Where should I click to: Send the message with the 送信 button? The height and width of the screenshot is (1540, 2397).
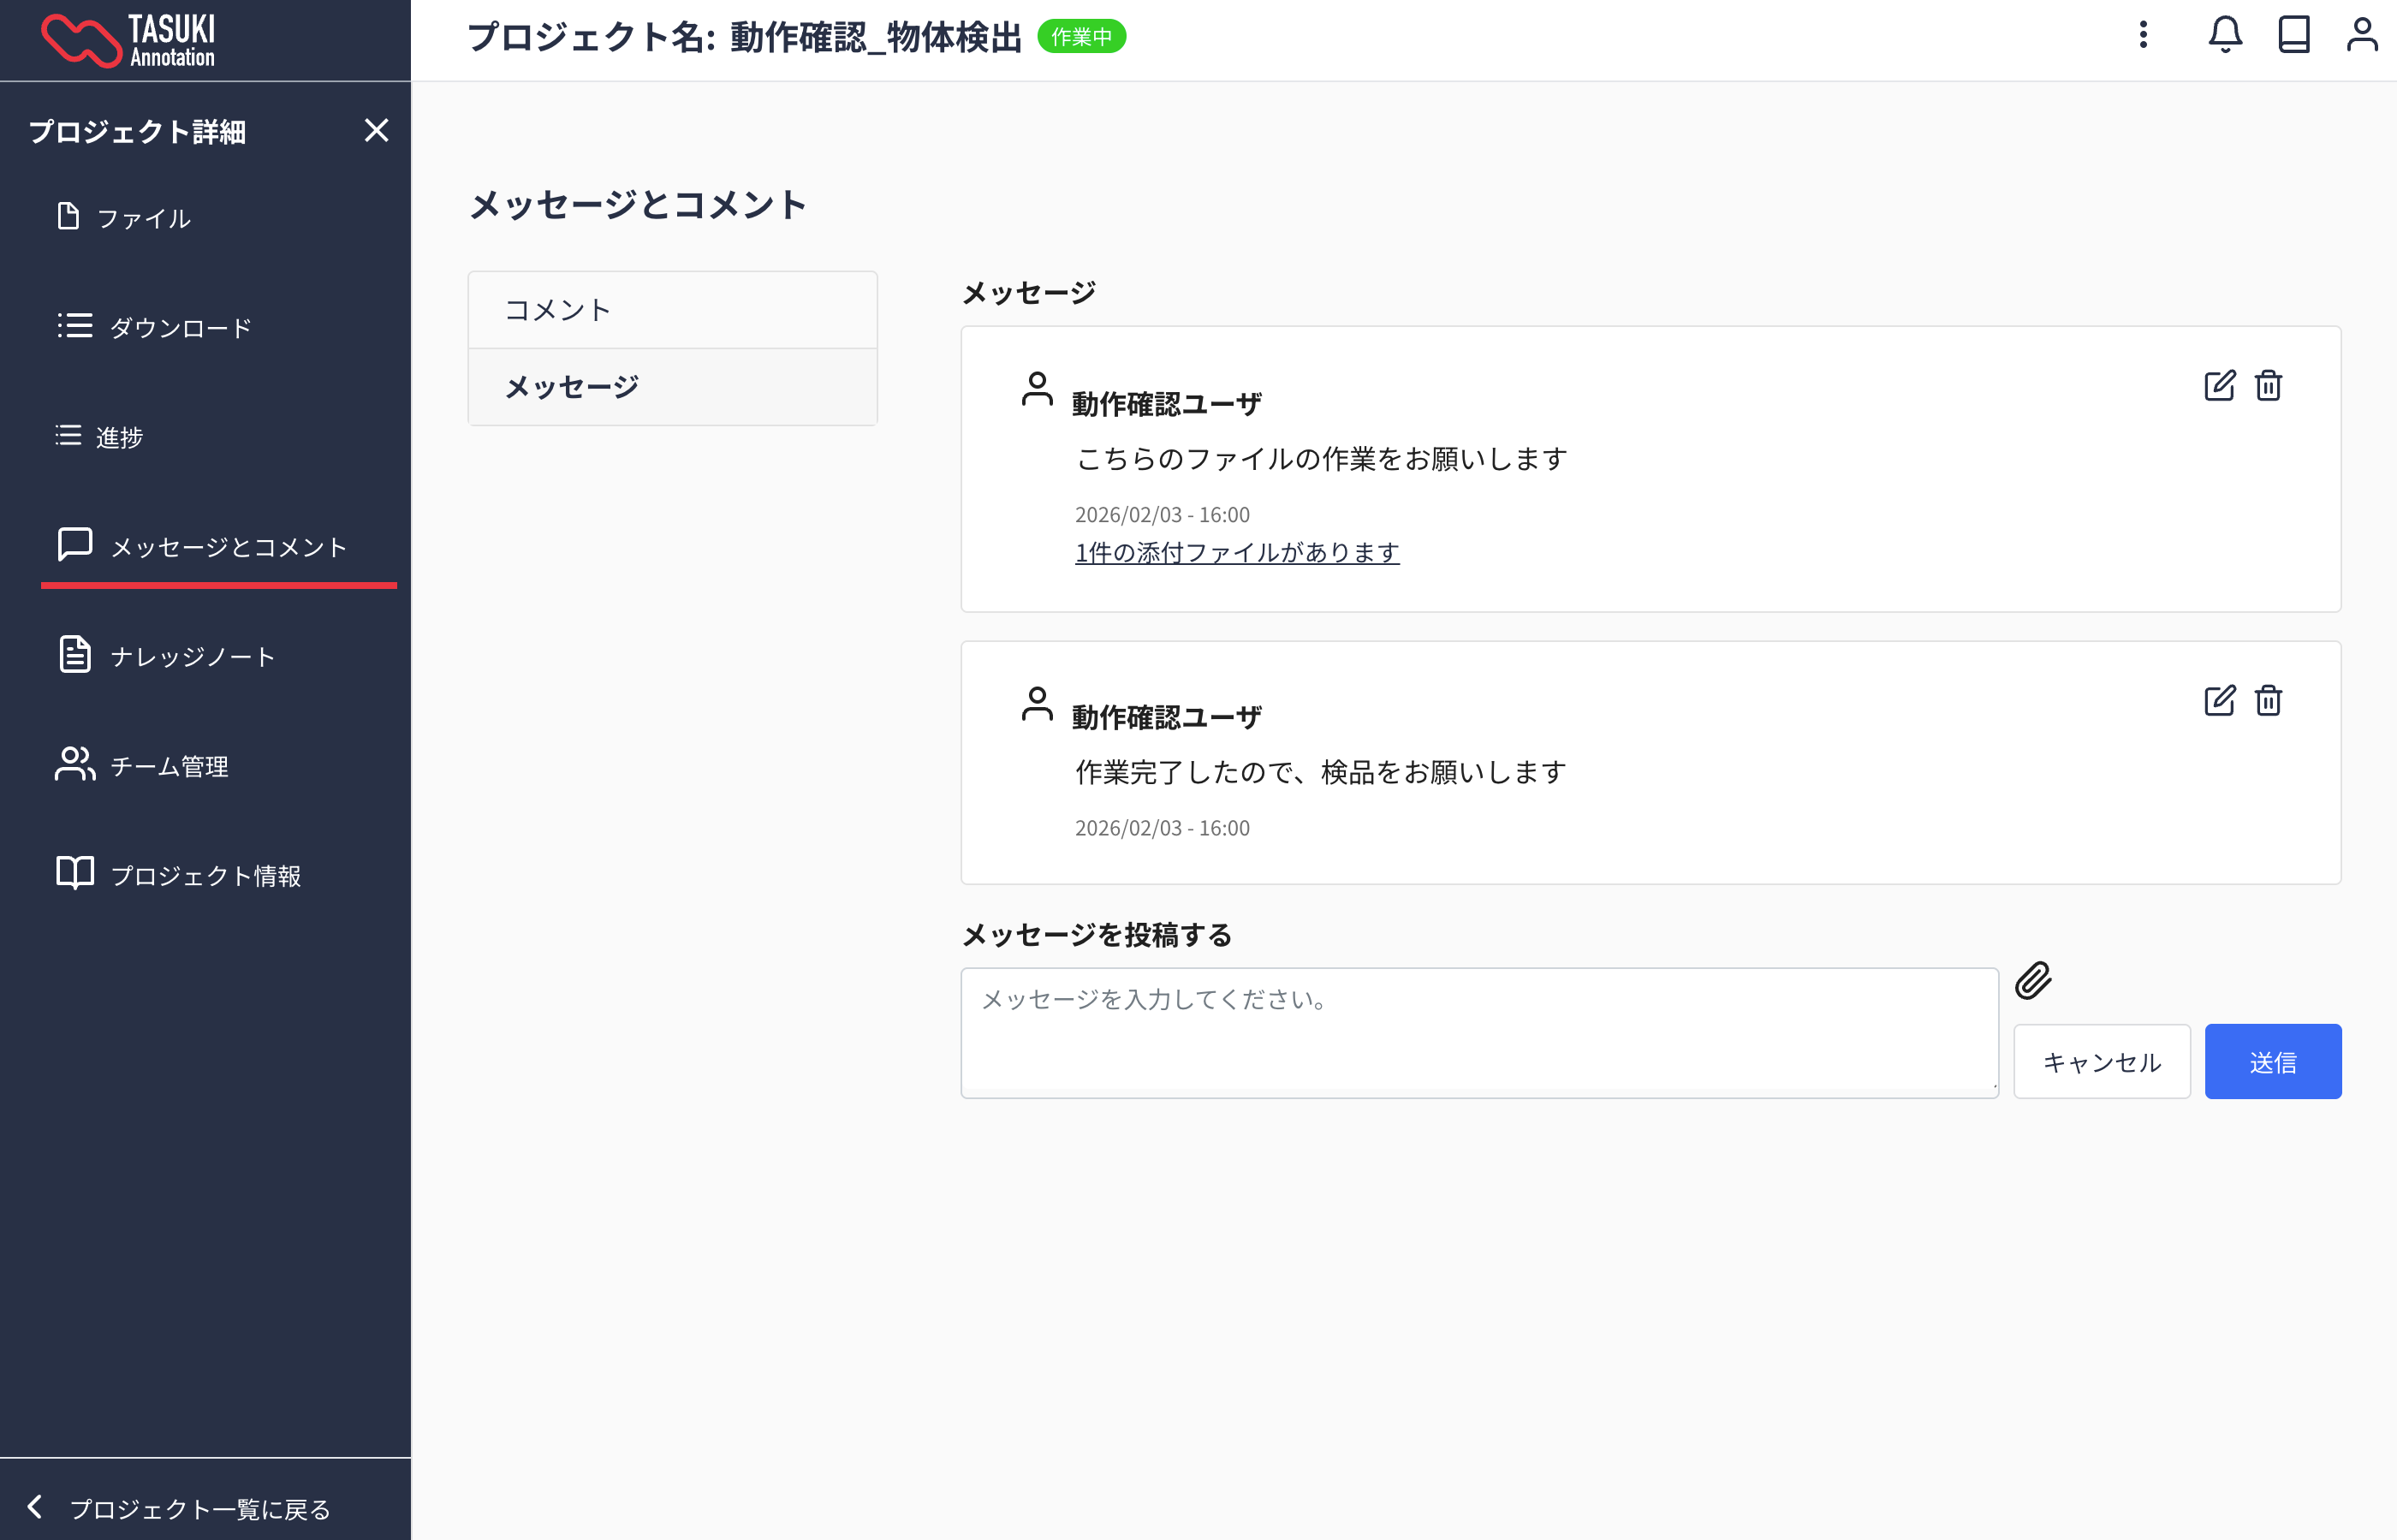[x=2272, y=1061]
